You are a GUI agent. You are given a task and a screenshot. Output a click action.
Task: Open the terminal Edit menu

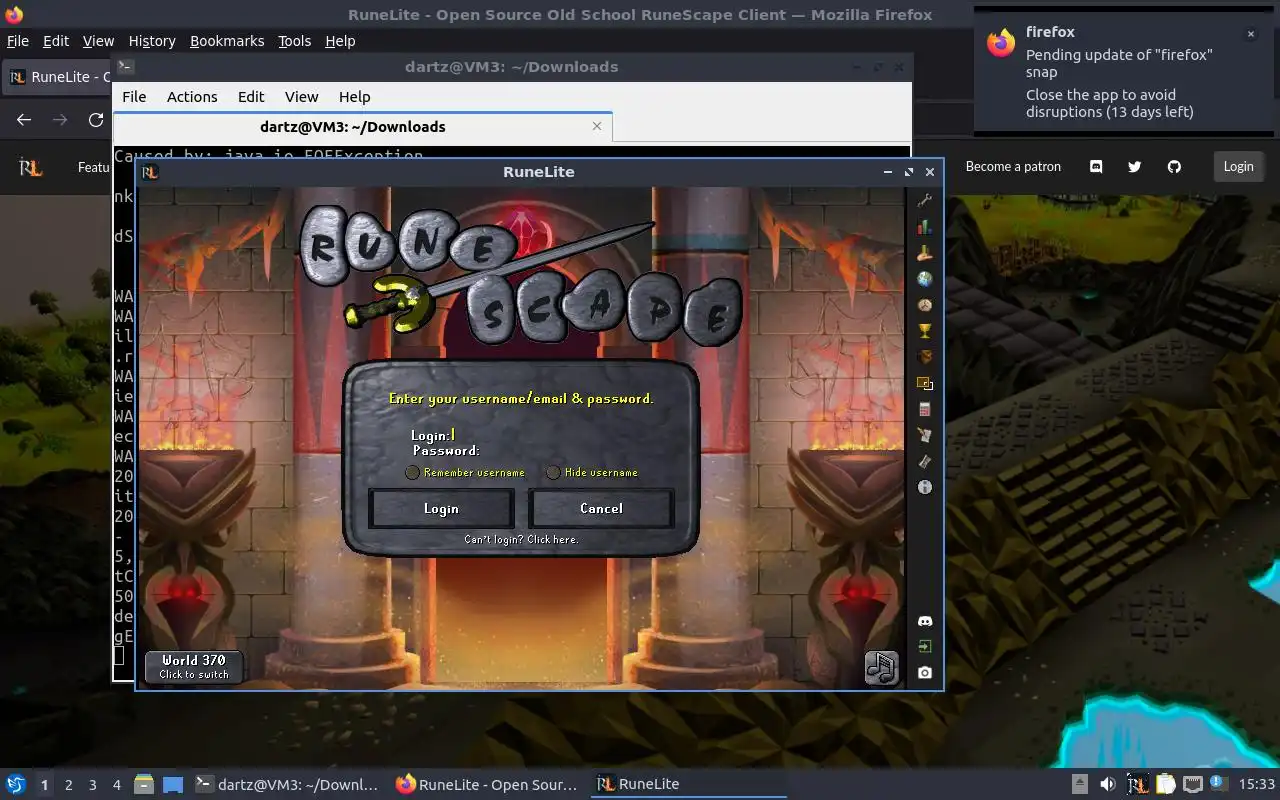coord(251,97)
